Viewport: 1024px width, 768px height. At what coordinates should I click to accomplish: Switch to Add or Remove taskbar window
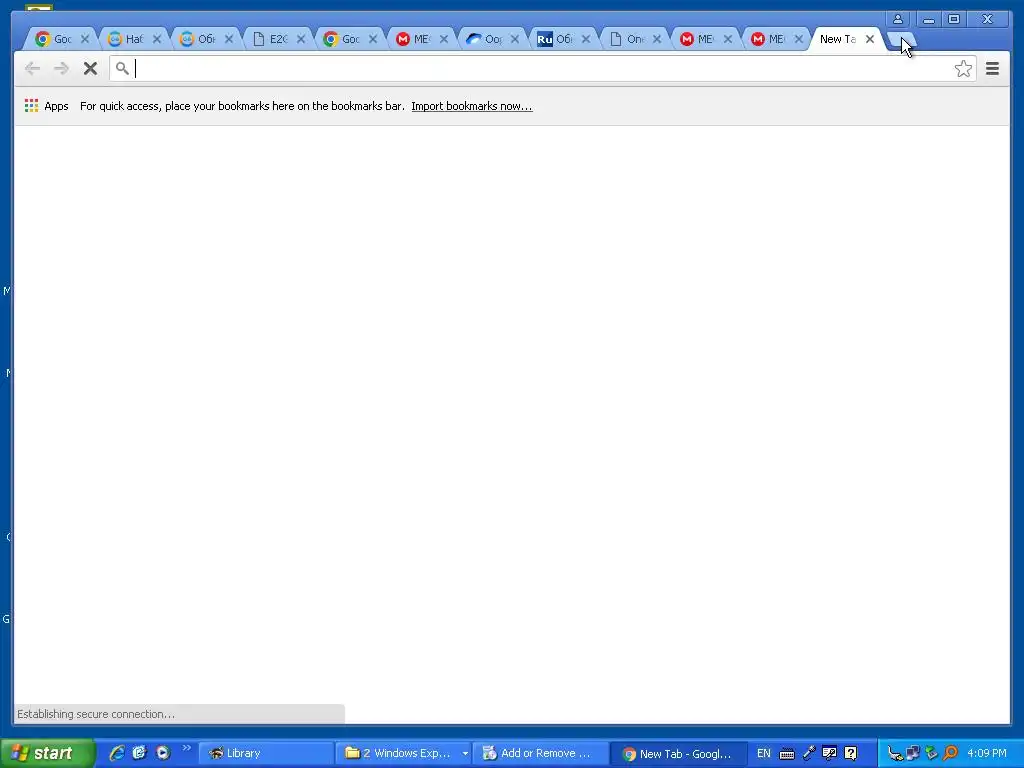click(x=539, y=753)
